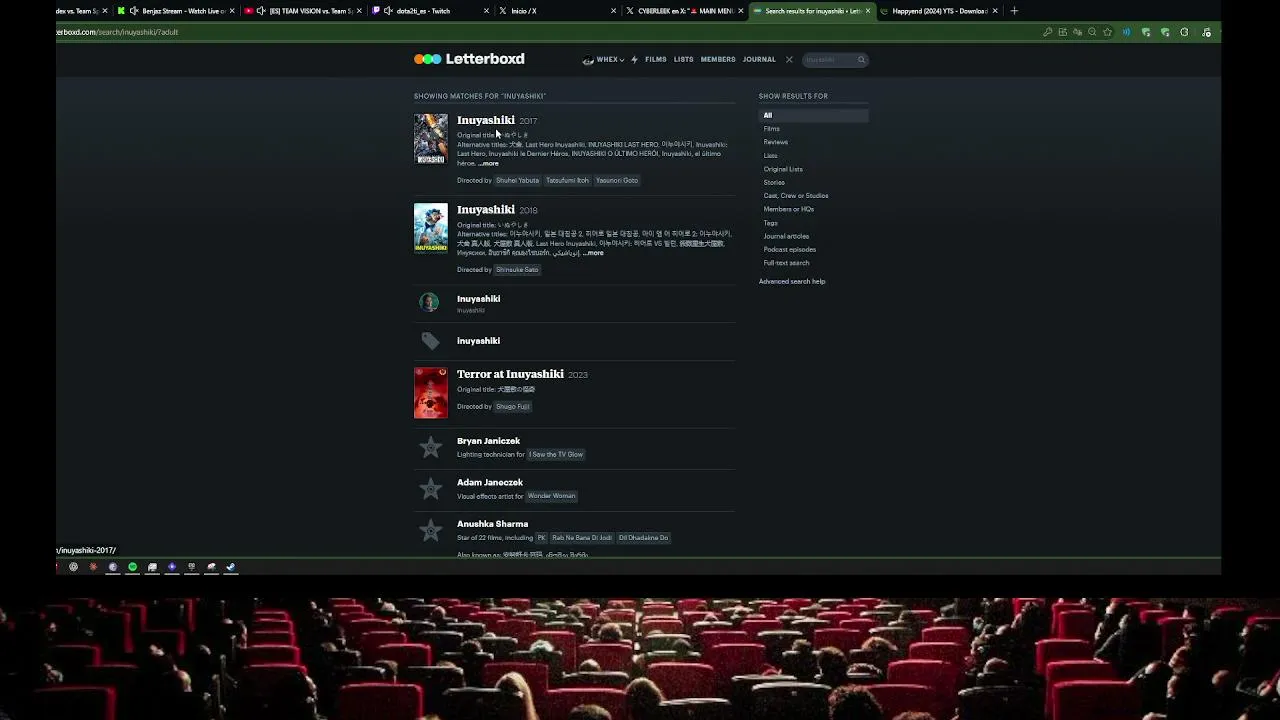Open the FILMS menu in Letterboxd header
This screenshot has height=720, width=1280.
coord(656,60)
